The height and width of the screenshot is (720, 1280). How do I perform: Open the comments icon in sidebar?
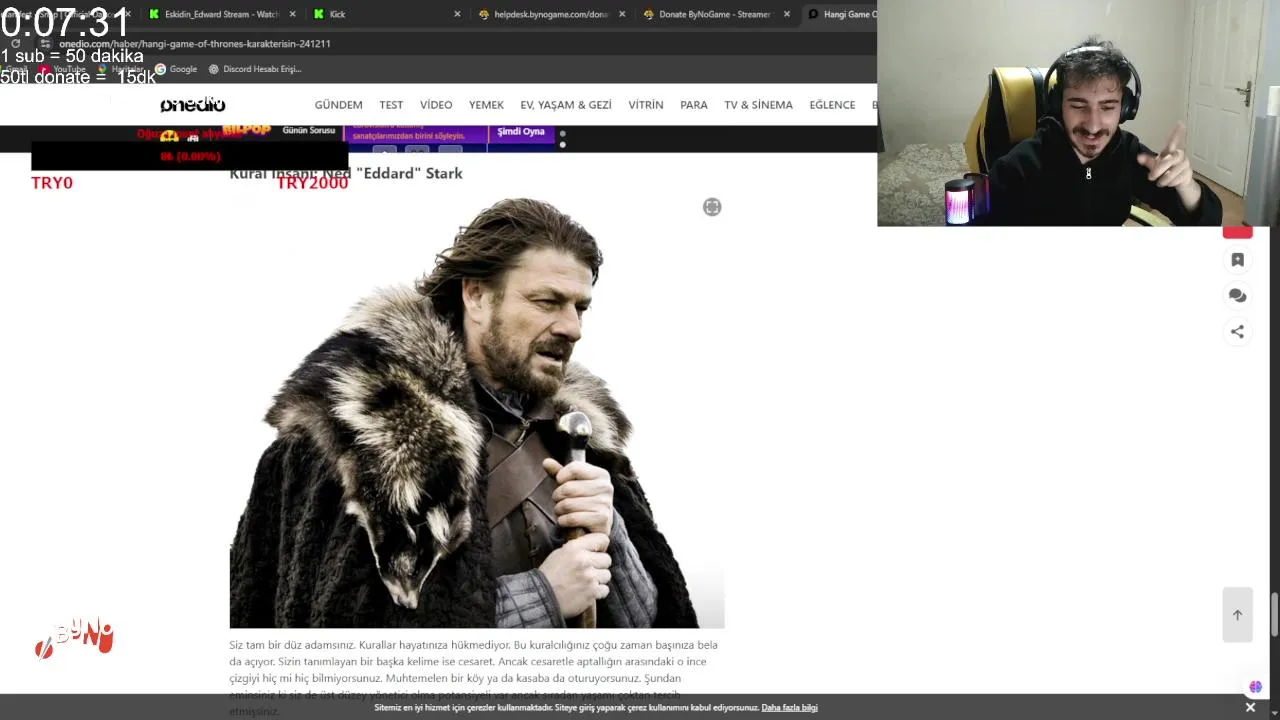click(x=1237, y=296)
